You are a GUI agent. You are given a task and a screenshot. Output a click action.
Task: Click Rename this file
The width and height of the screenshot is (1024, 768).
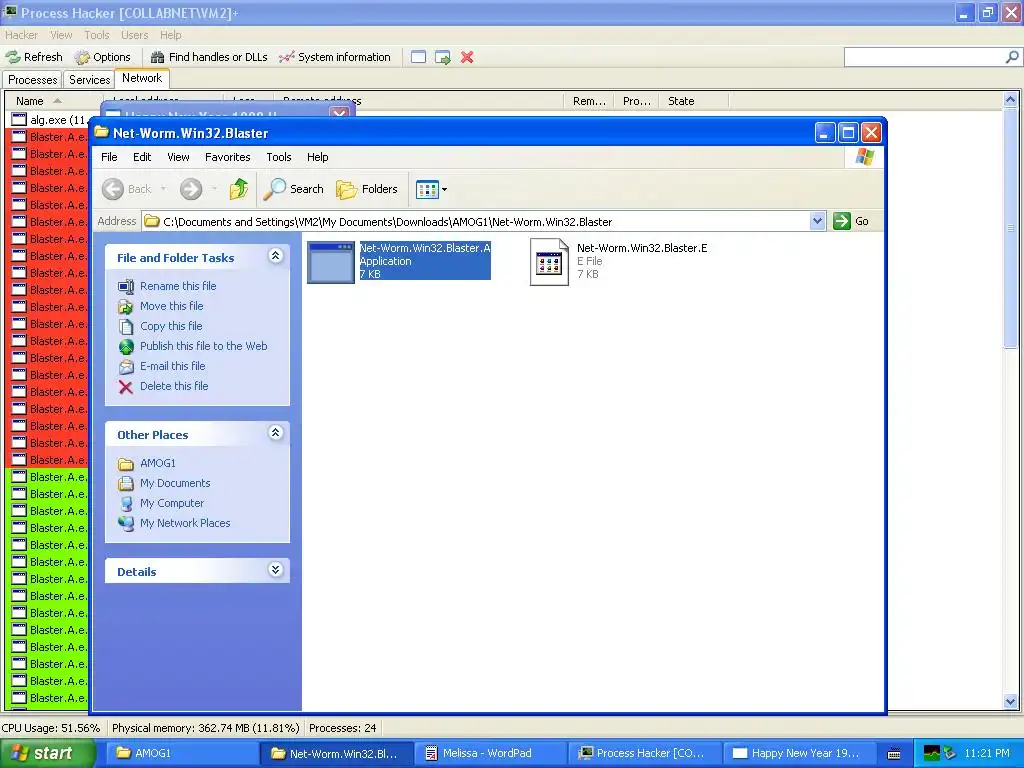coord(178,286)
